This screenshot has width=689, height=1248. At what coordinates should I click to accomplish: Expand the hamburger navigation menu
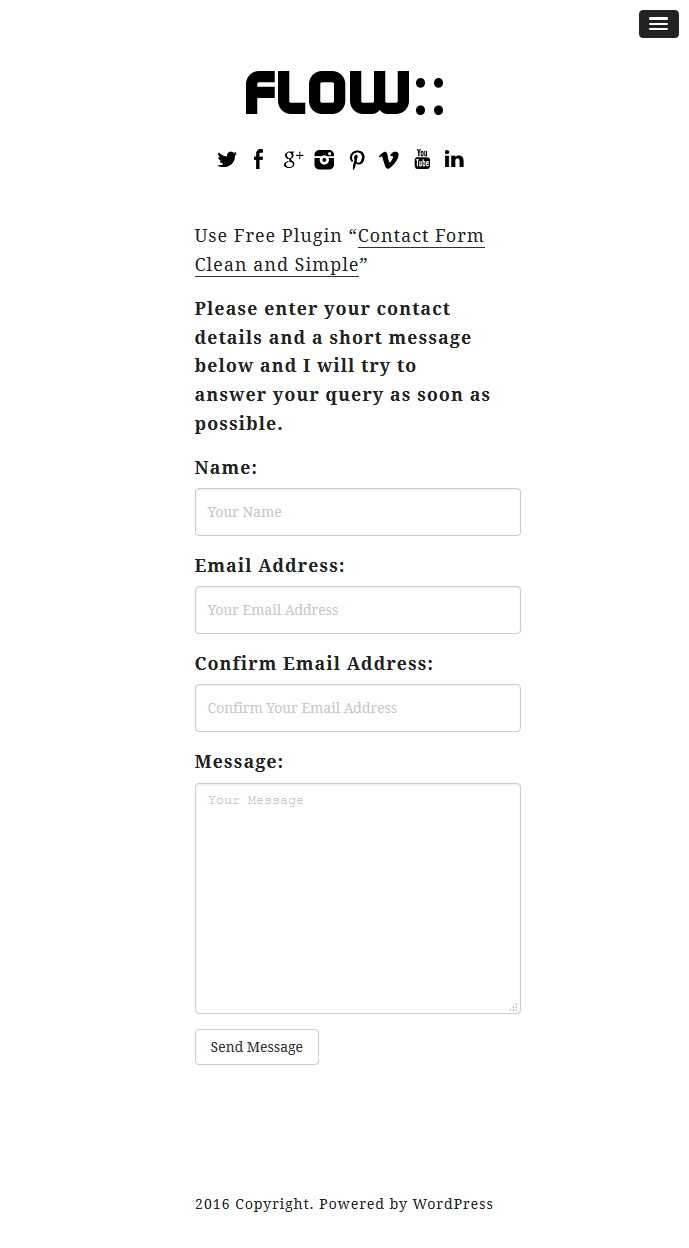pos(658,24)
